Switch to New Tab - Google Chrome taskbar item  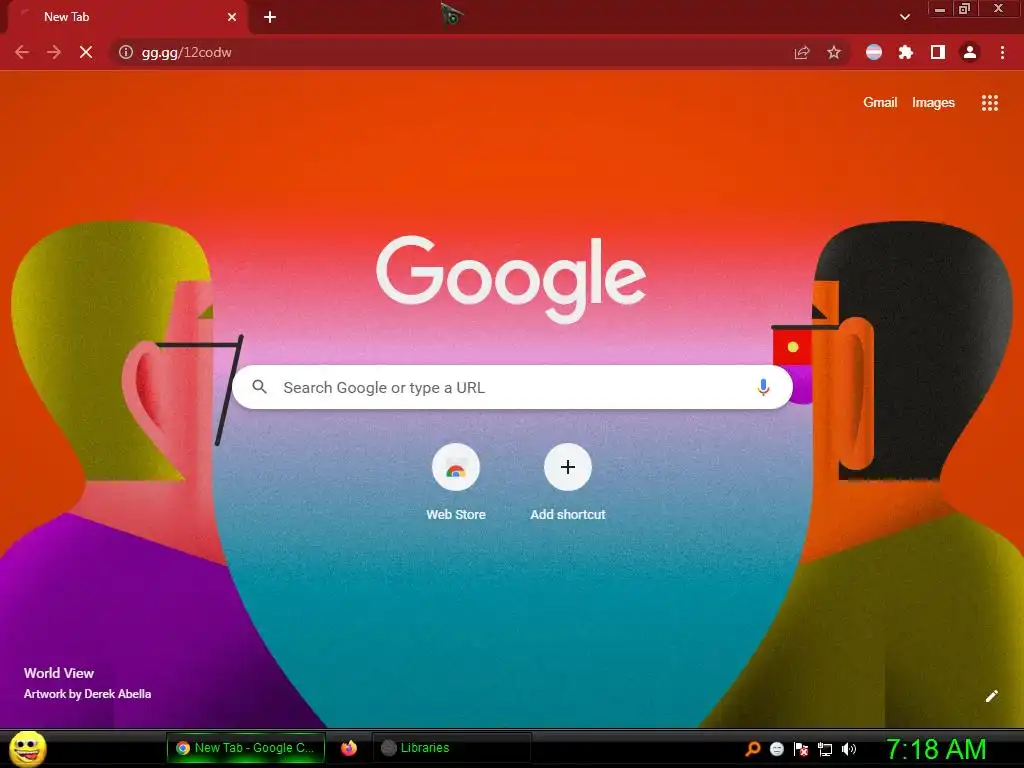tap(246, 748)
